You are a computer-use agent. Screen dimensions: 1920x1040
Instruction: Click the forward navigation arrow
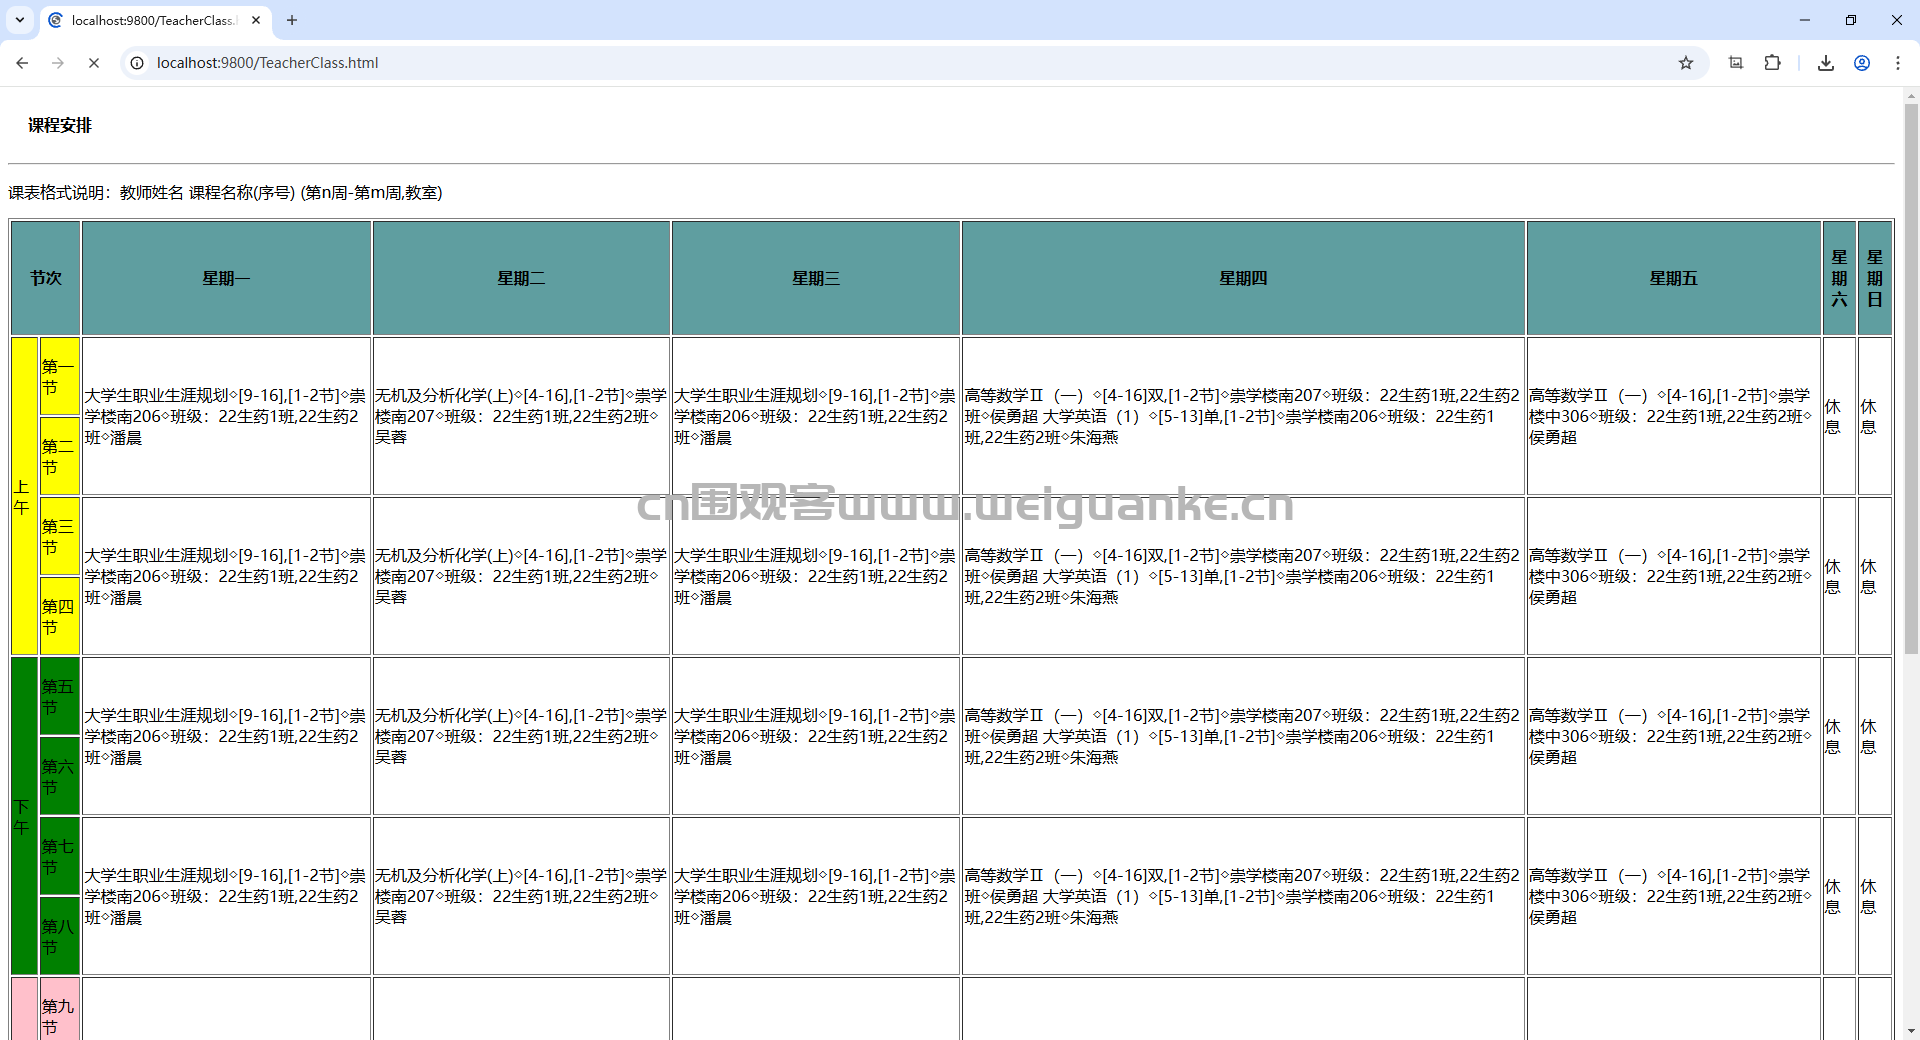coord(58,63)
